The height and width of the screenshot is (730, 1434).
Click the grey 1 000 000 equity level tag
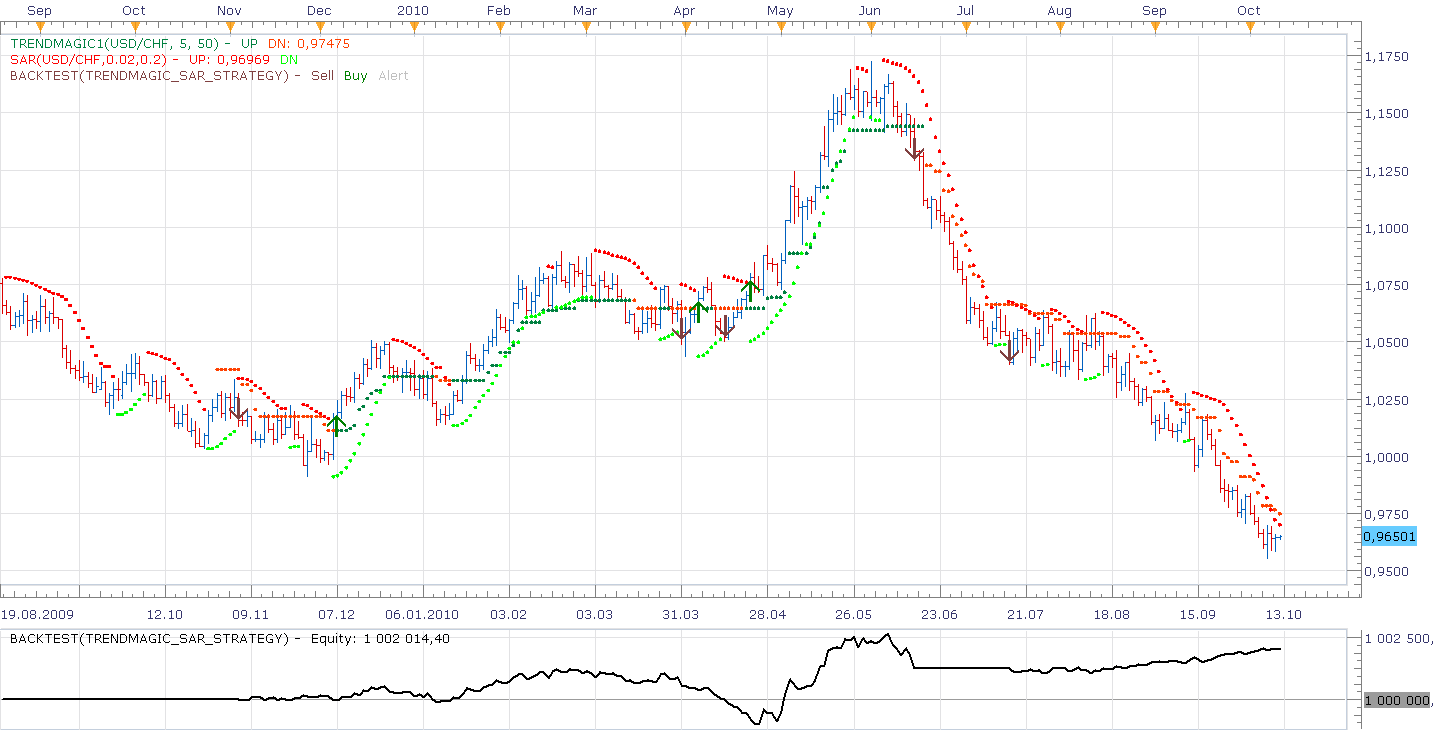1396,700
